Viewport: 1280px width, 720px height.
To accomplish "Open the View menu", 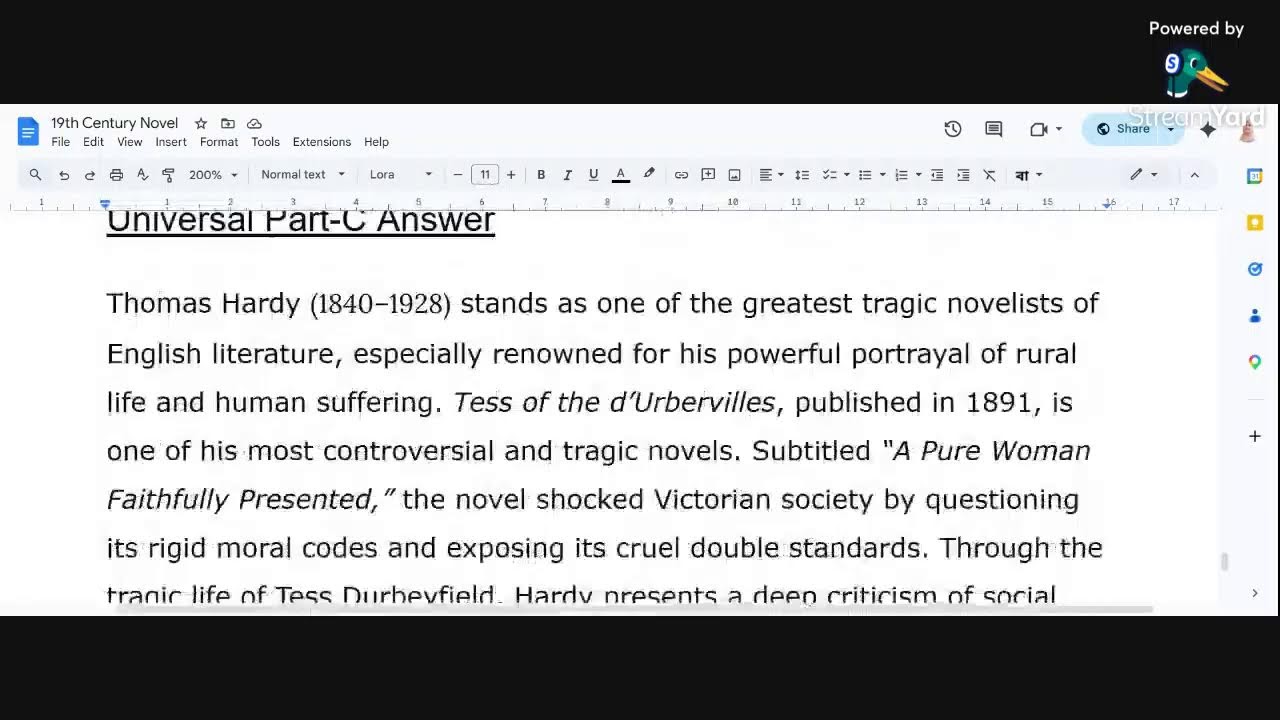I will 130,142.
